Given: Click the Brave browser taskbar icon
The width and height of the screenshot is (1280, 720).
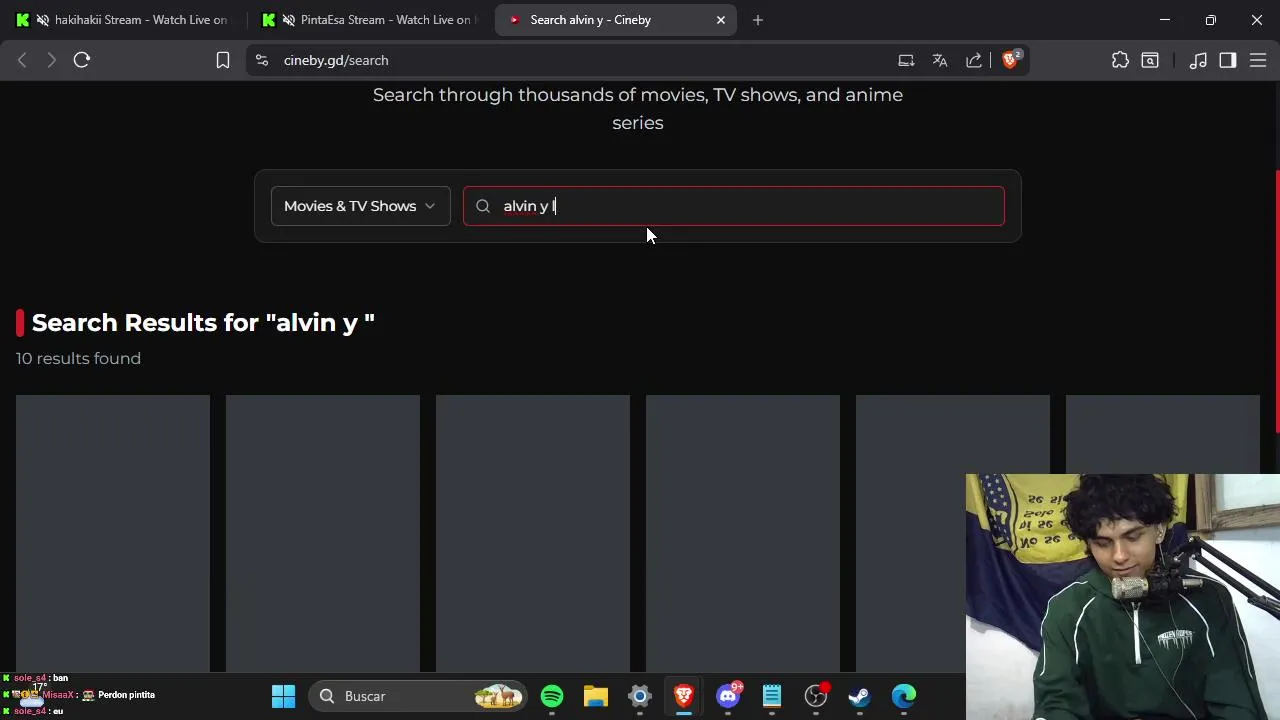Looking at the screenshot, I should pos(684,696).
